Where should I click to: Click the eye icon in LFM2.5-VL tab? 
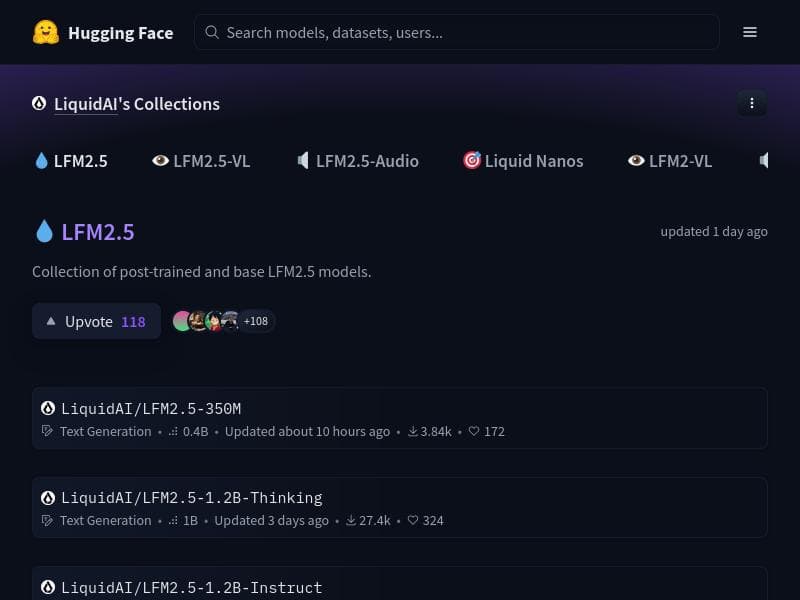tap(160, 161)
